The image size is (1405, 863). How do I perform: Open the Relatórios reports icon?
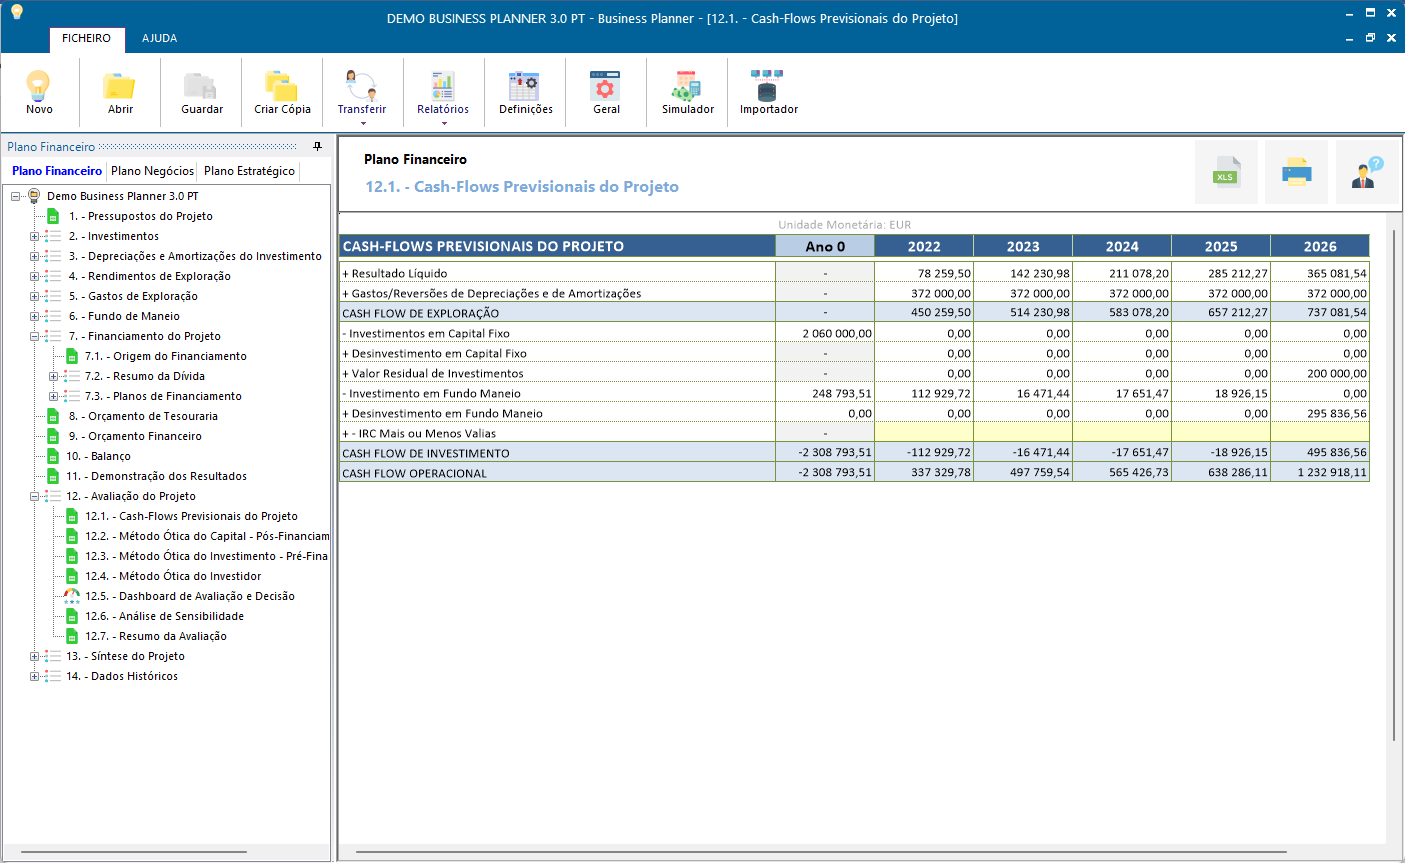point(442,86)
